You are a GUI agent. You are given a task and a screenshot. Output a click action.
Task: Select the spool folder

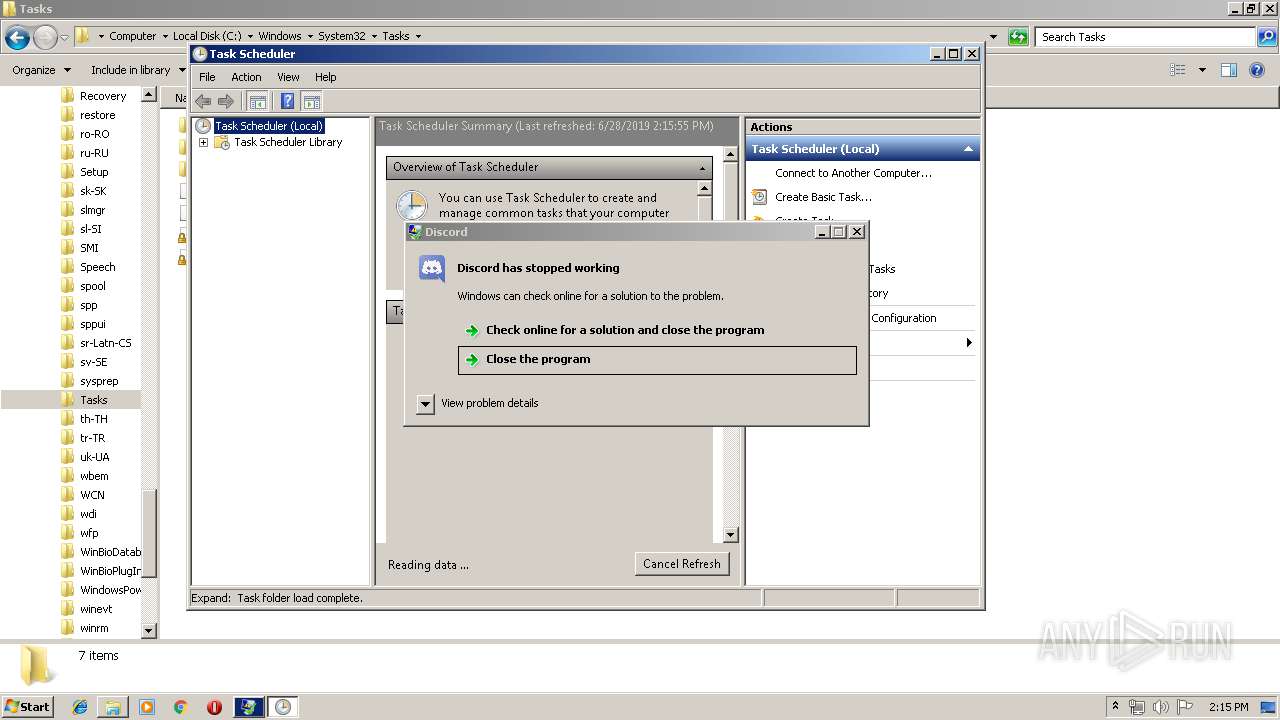click(x=93, y=286)
